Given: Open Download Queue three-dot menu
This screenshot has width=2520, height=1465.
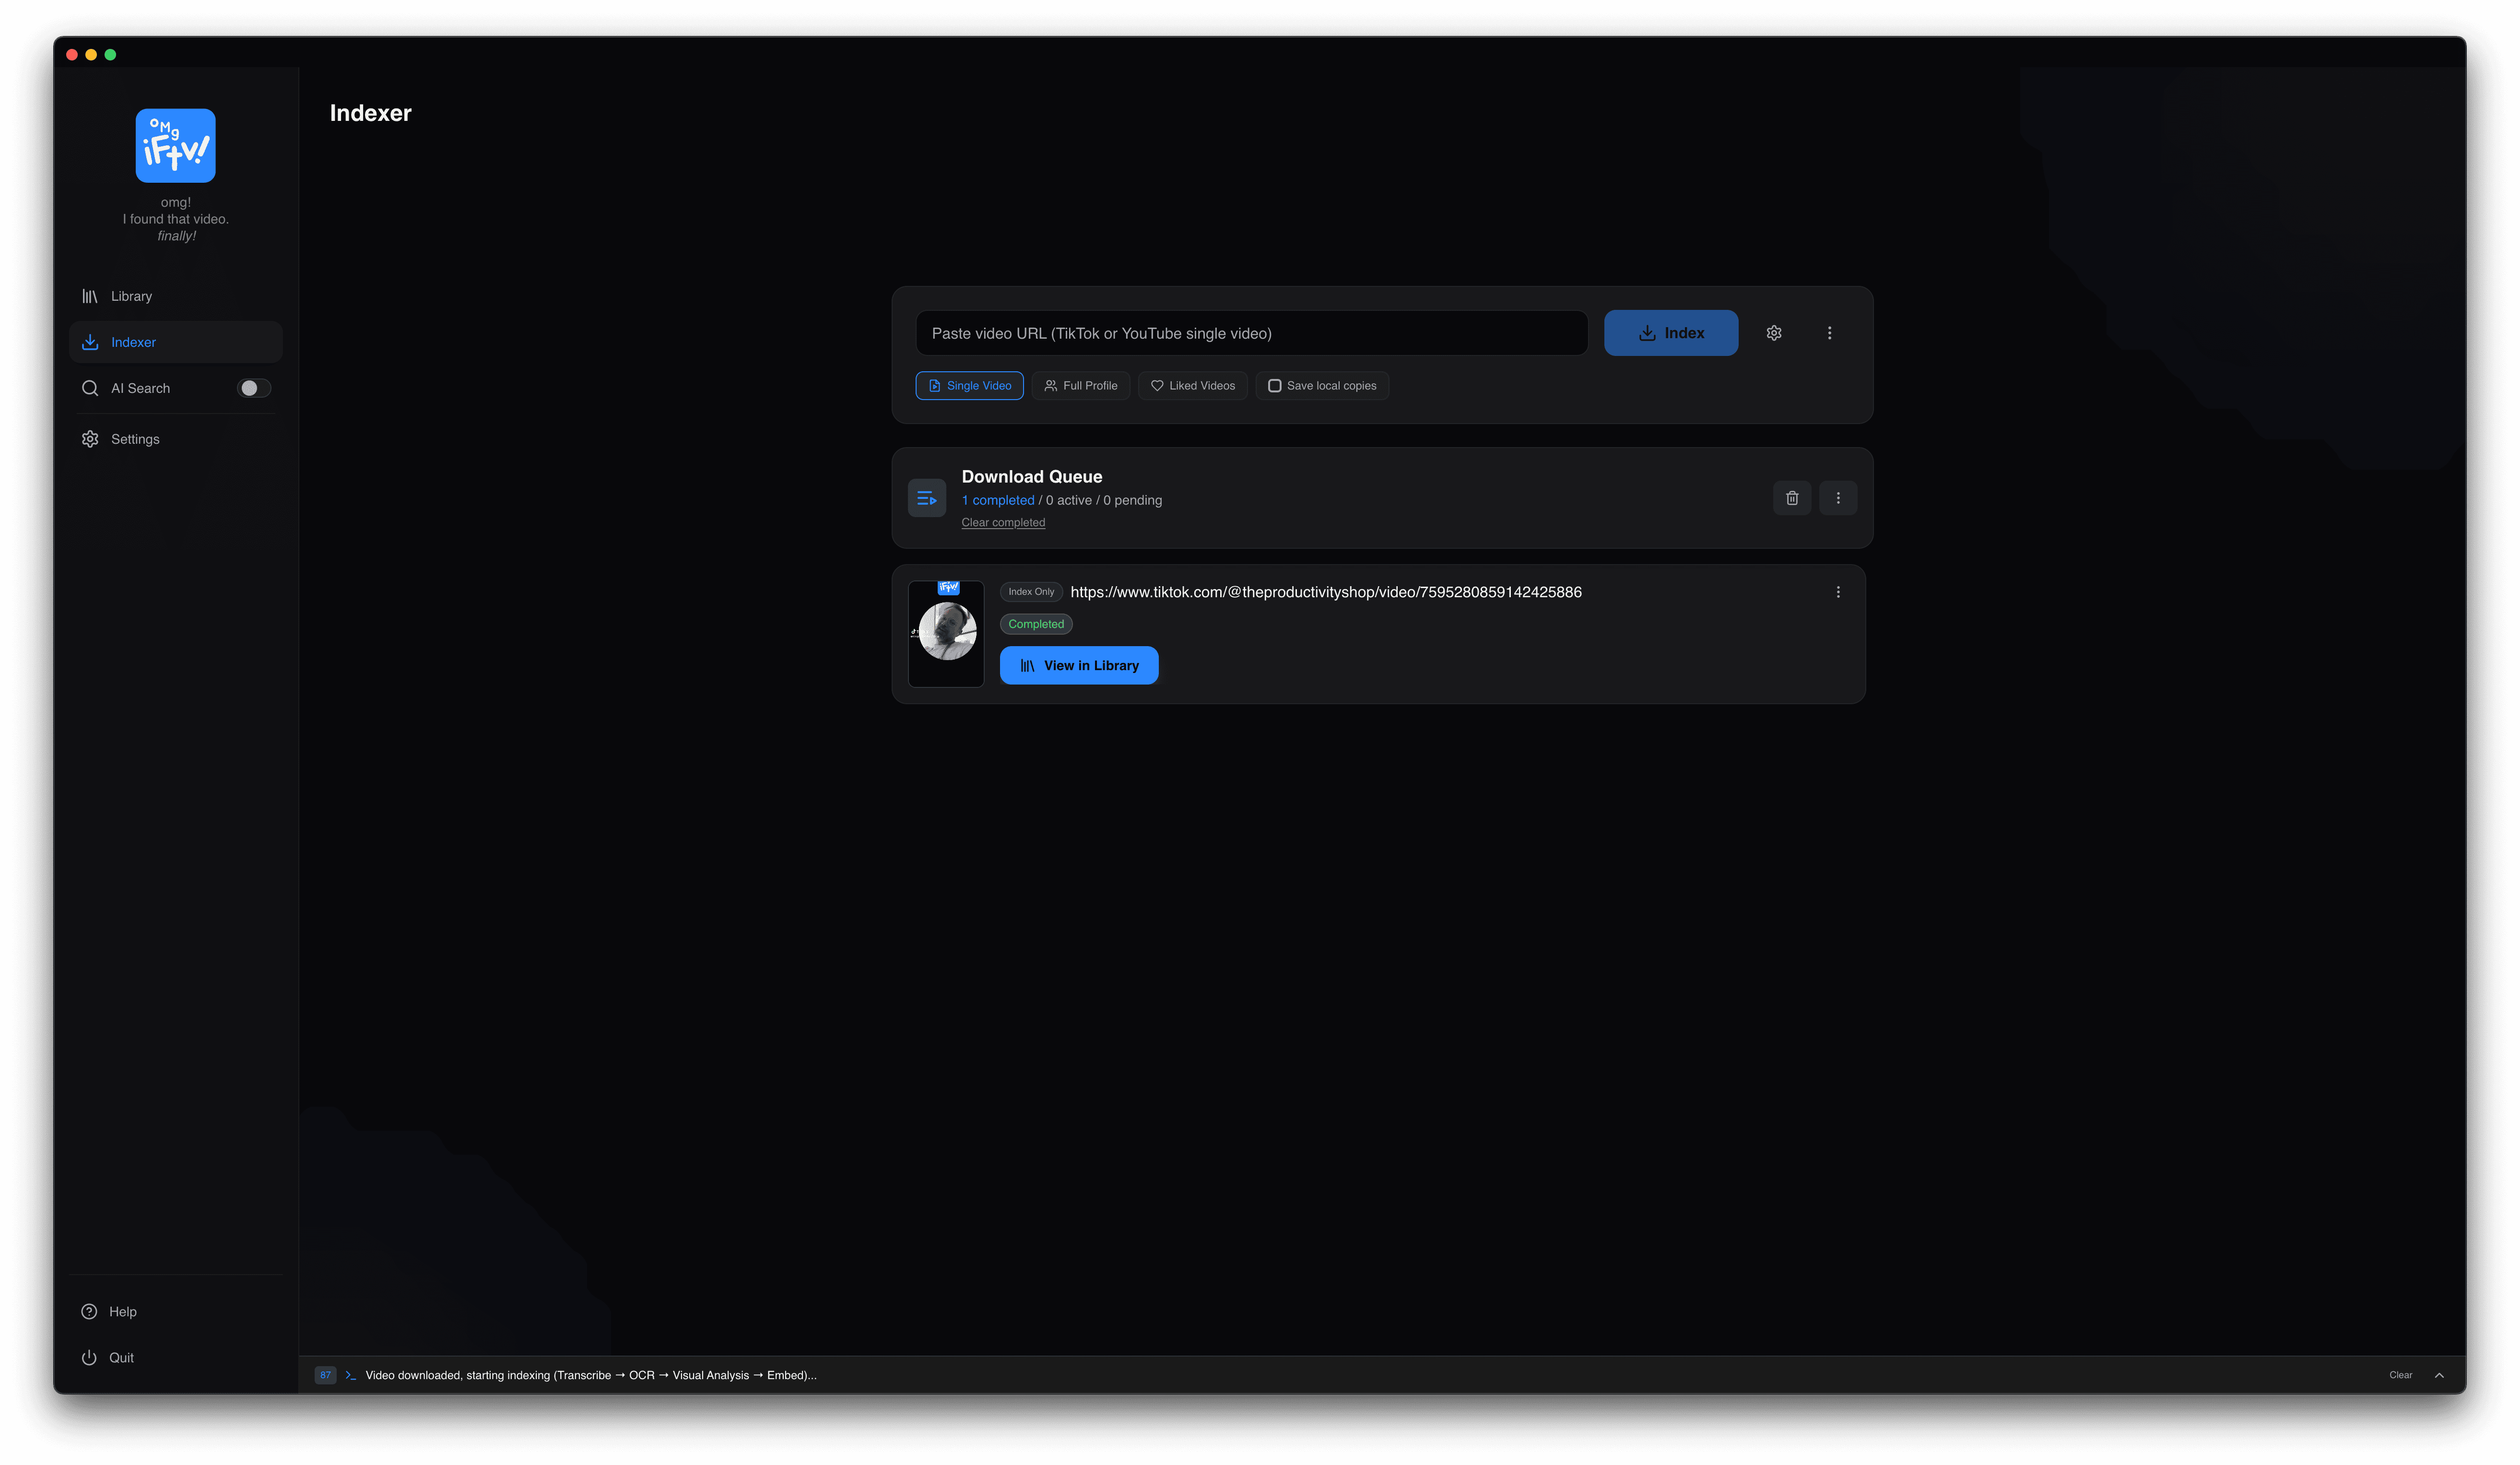Looking at the screenshot, I should (1837, 498).
